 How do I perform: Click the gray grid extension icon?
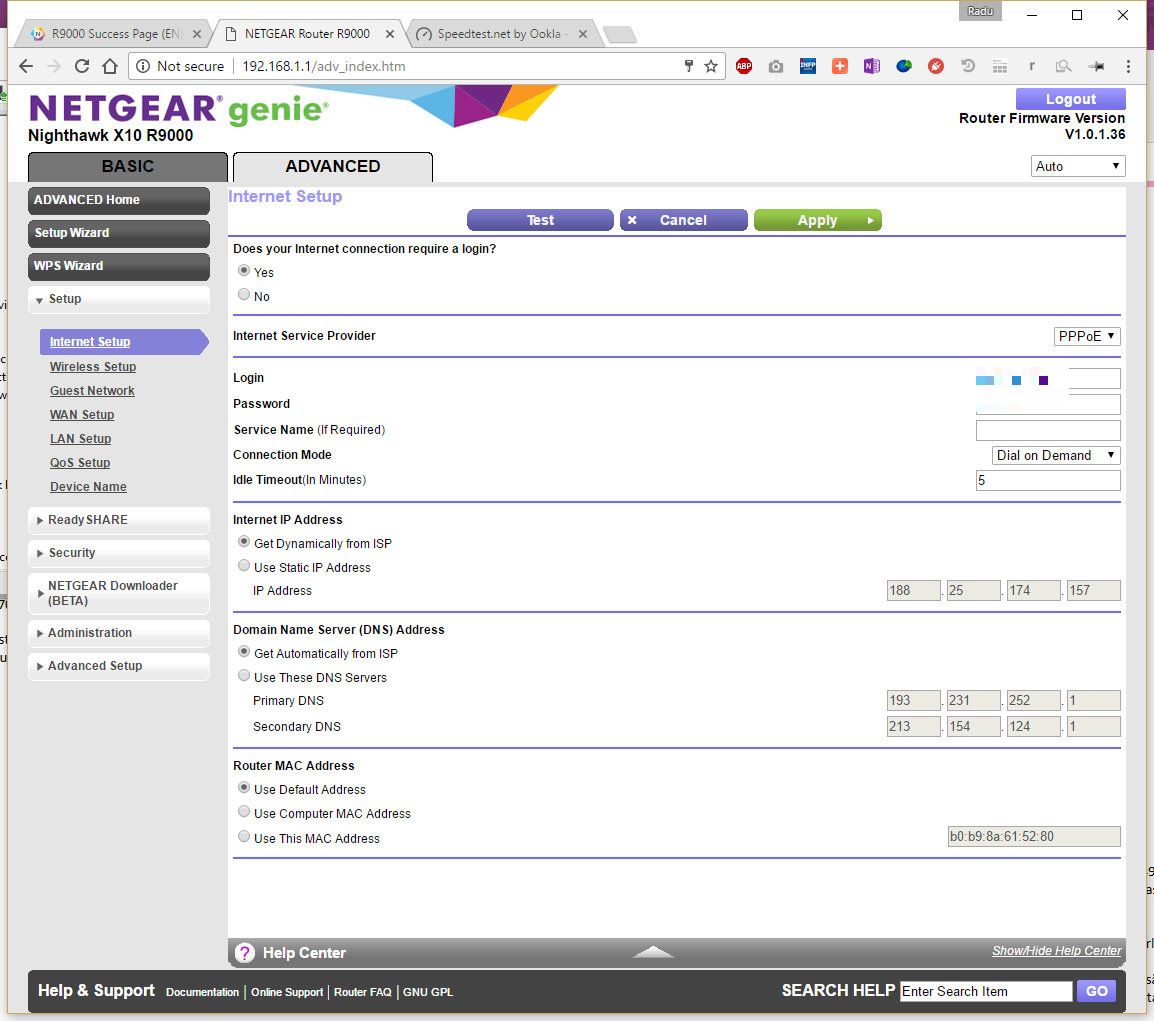[999, 66]
